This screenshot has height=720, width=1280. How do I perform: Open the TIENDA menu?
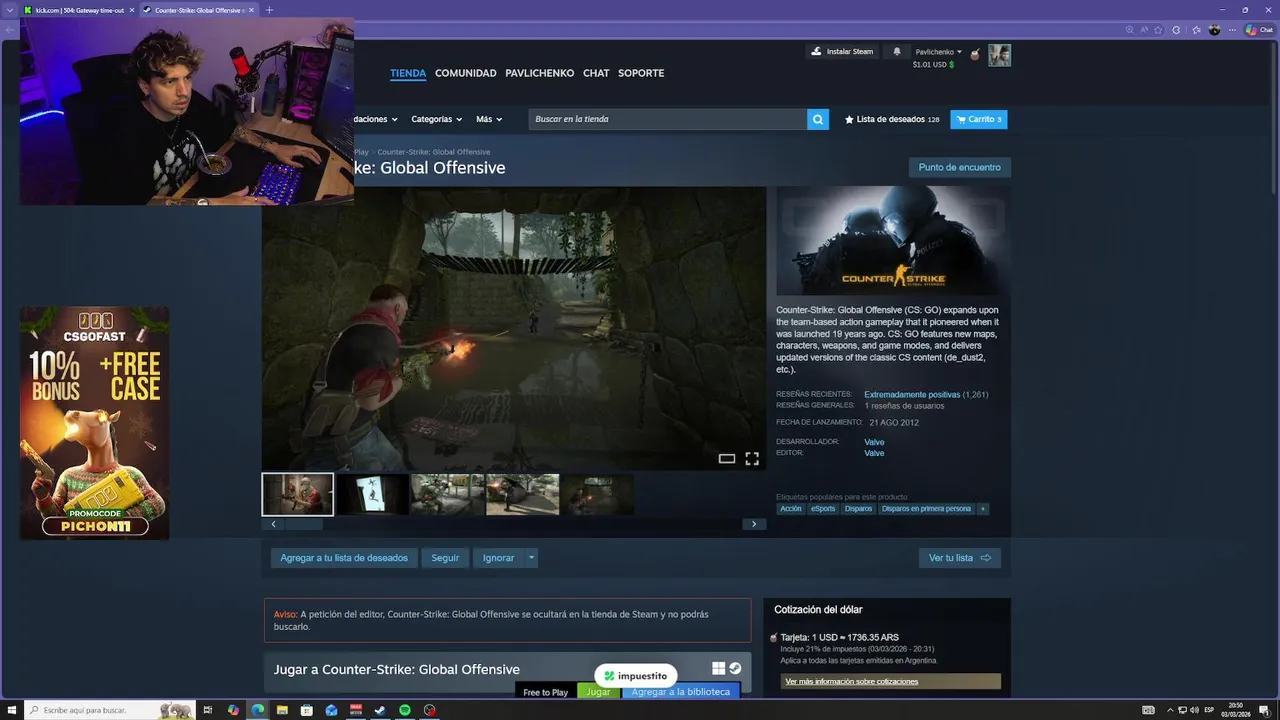(x=408, y=73)
